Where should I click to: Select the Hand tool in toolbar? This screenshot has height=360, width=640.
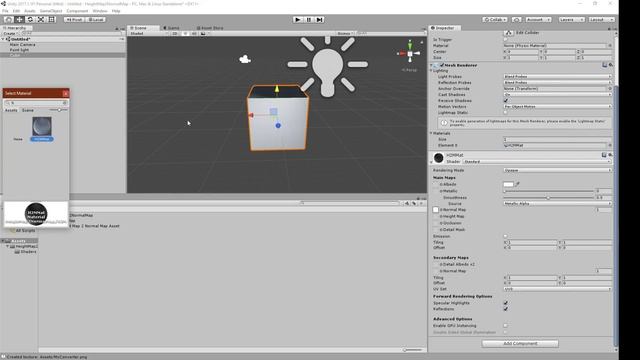click(8, 20)
